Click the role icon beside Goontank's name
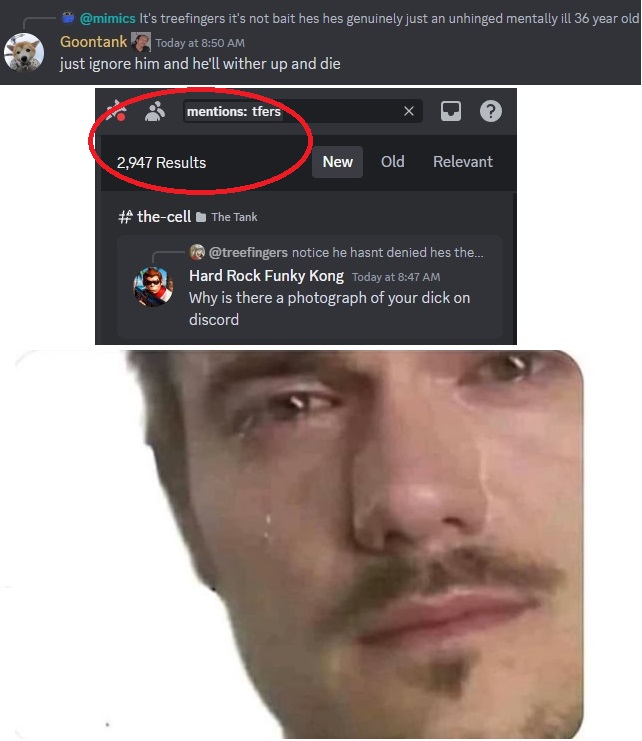Image resolution: width=642 pixels, height=741 pixels. point(141,42)
